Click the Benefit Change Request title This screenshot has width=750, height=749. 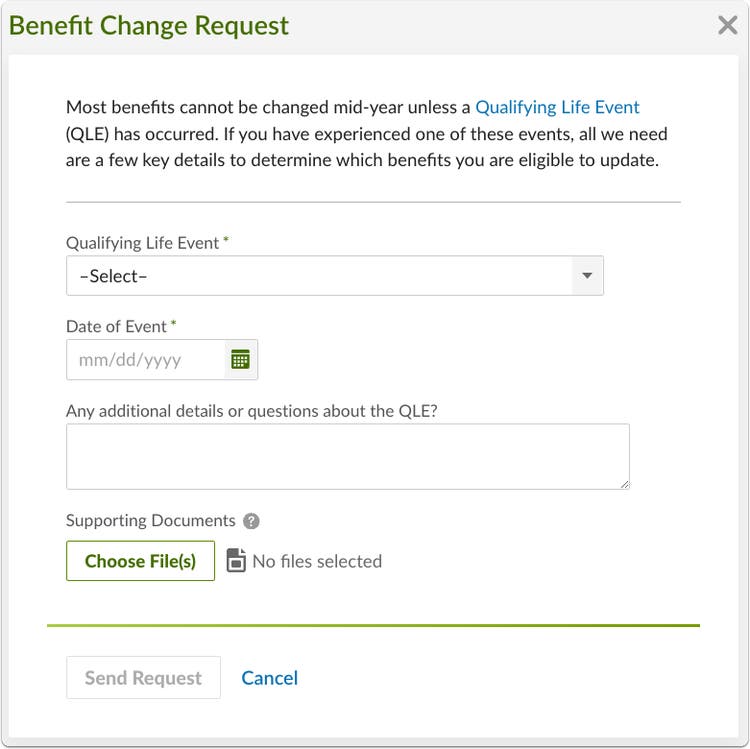pyautogui.click(x=149, y=25)
